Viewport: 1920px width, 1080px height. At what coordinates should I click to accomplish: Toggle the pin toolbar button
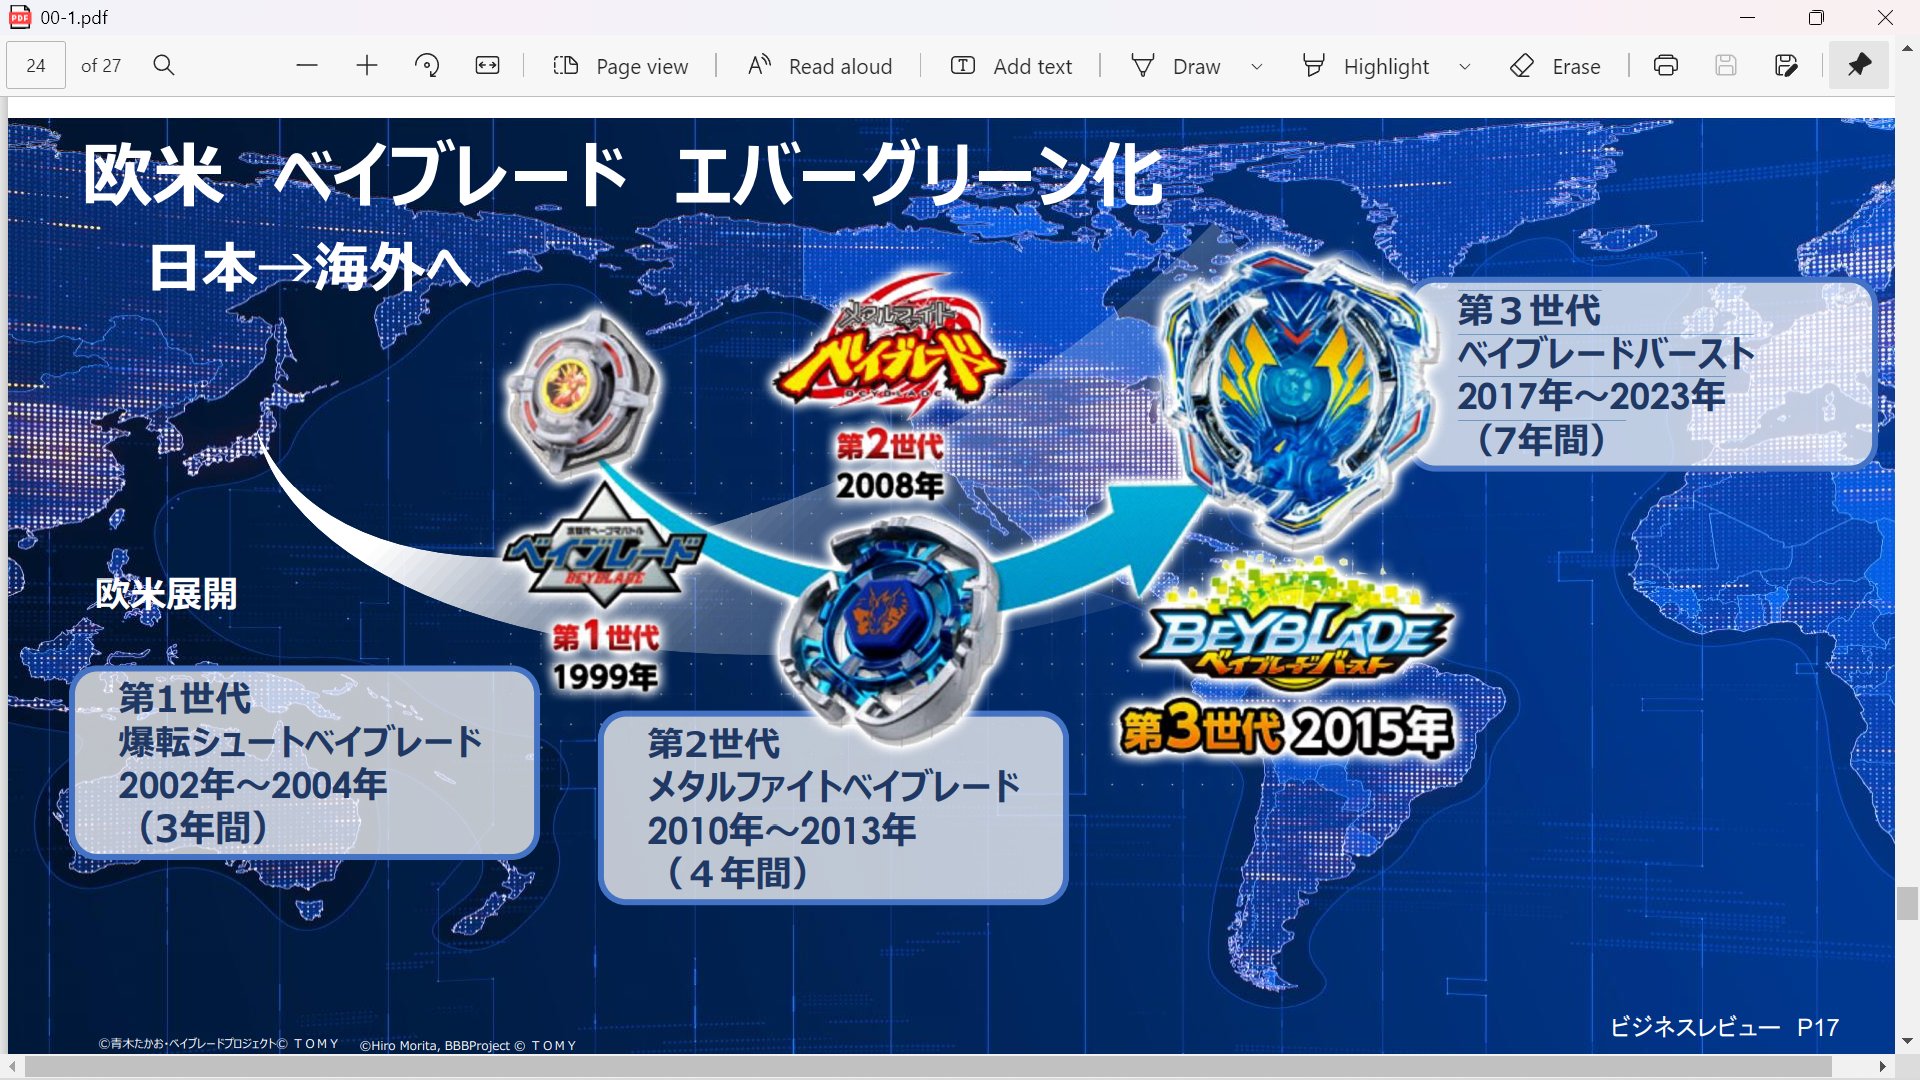(x=1859, y=66)
